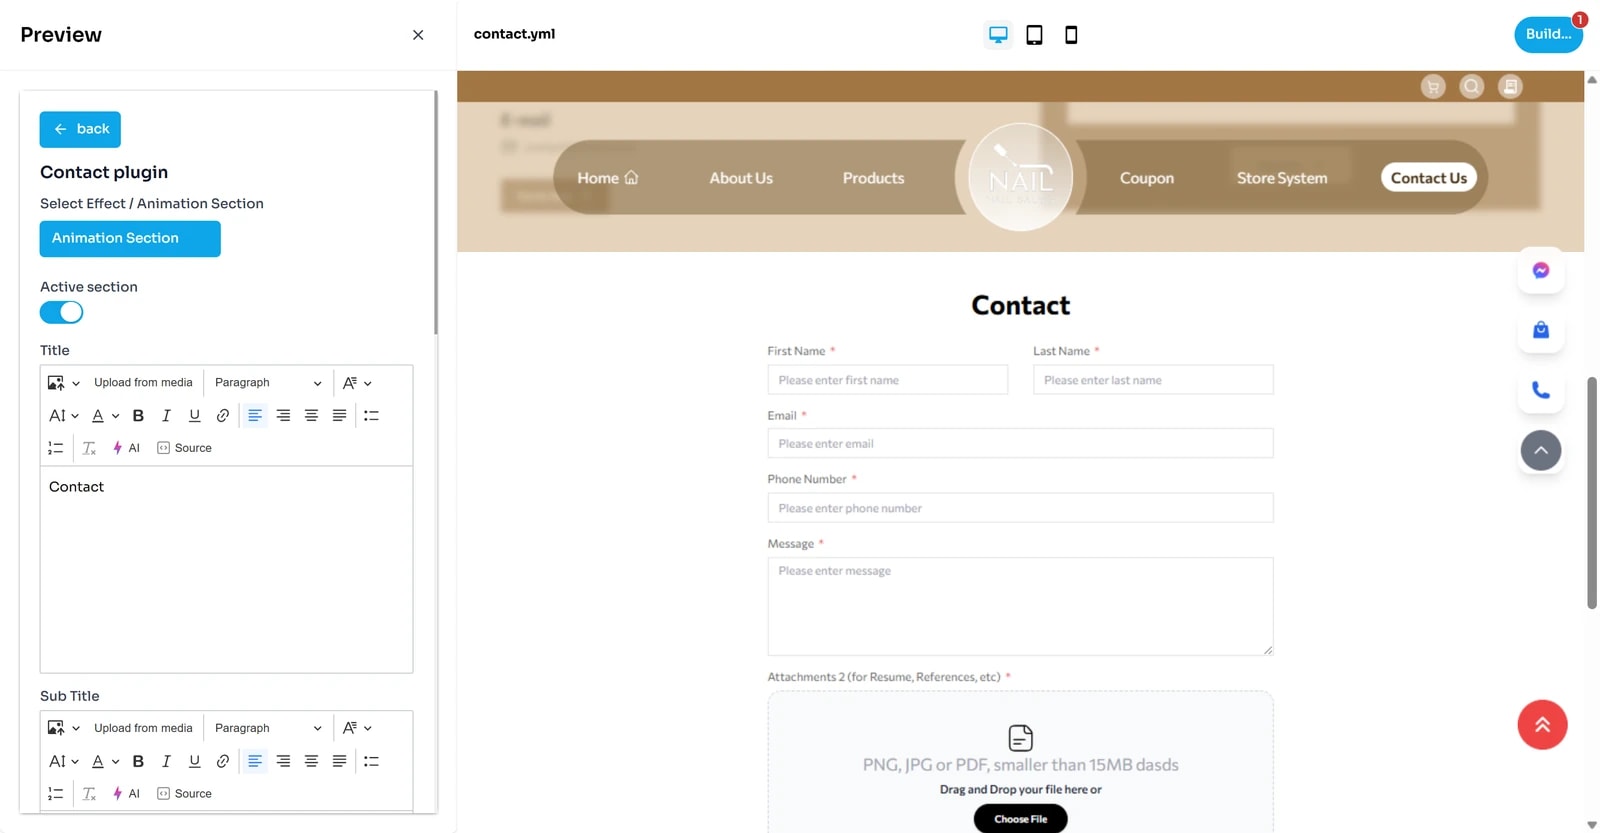The image size is (1600, 833).
Task: Open the Store System page in site navigation
Action: pyautogui.click(x=1282, y=178)
